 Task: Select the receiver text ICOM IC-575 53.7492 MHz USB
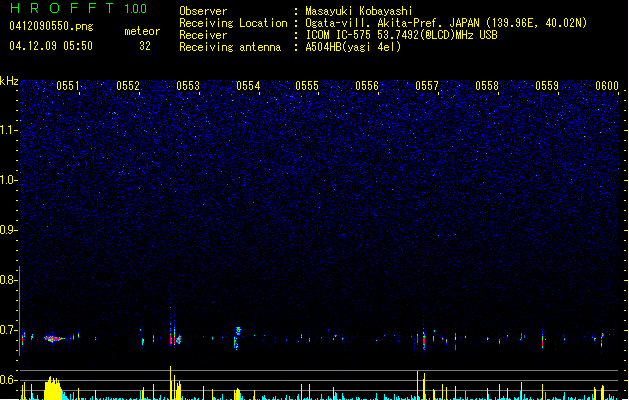401,35
